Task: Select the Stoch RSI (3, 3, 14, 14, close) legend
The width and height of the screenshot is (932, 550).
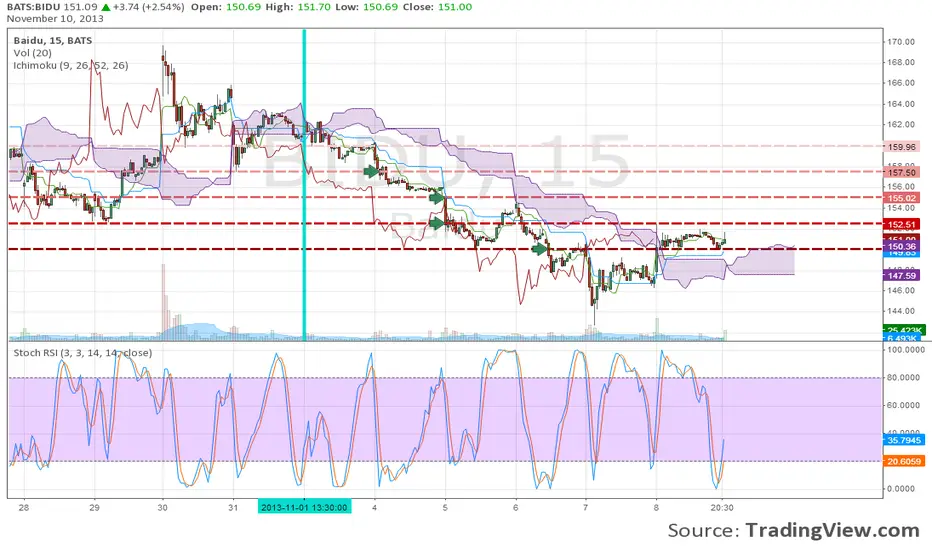Action: (x=83, y=353)
